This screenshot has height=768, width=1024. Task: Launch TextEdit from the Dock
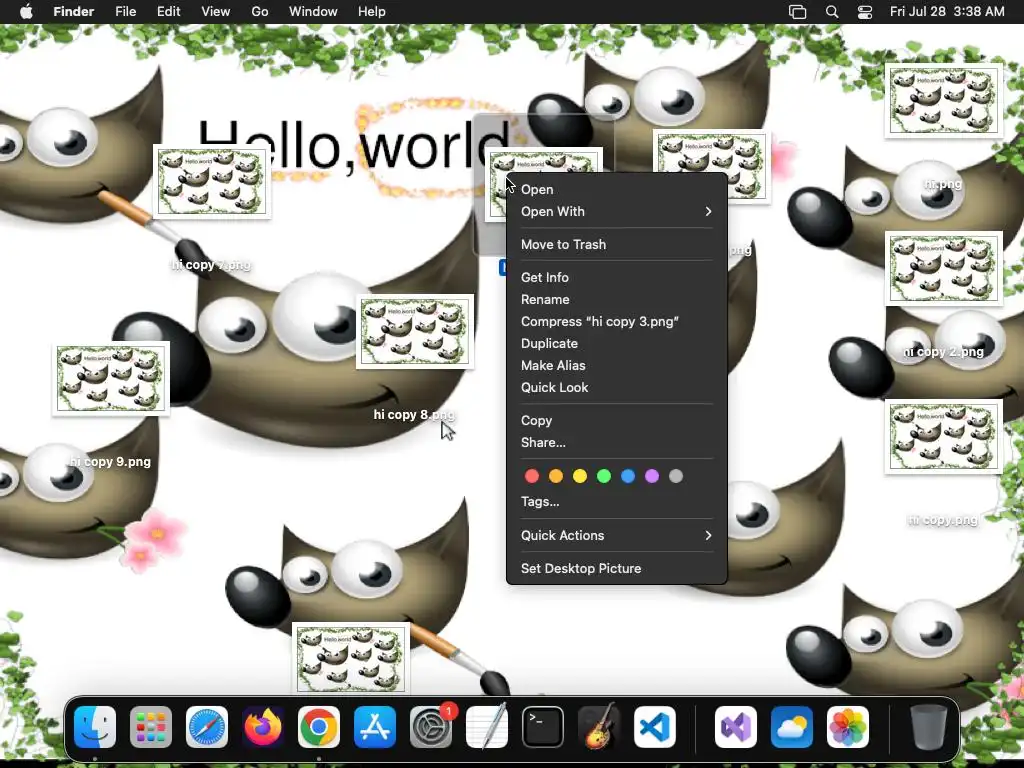pos(487,727)
